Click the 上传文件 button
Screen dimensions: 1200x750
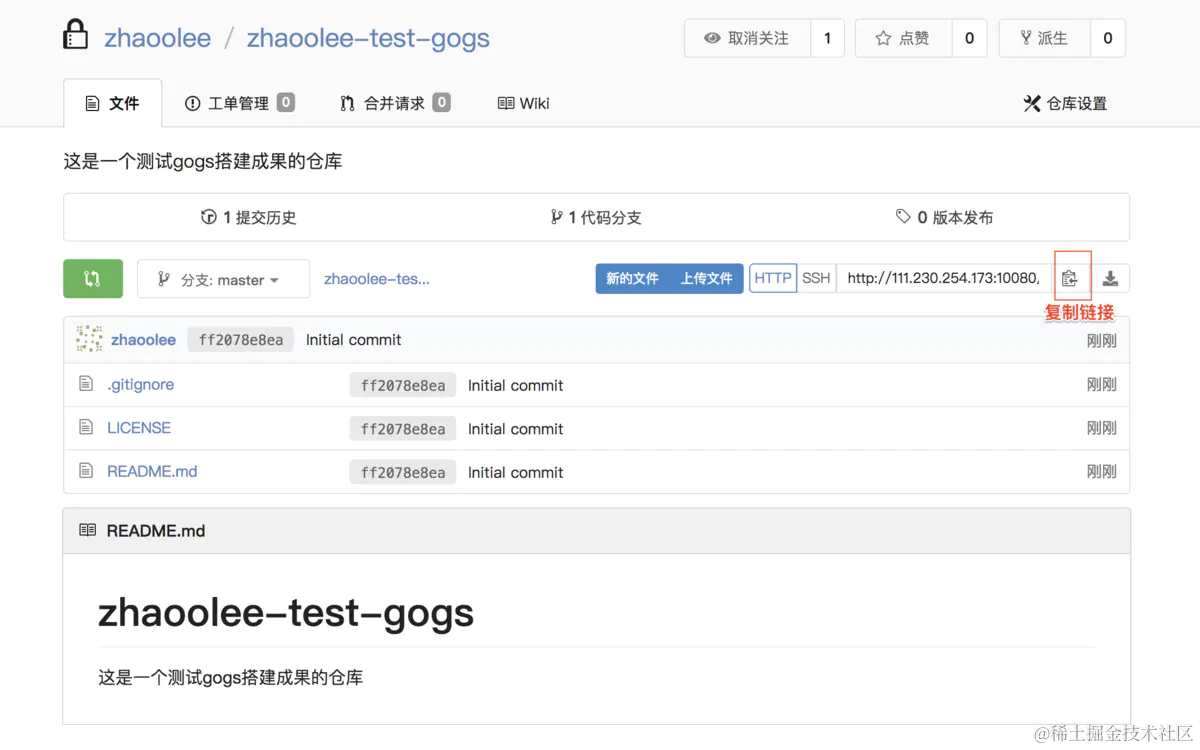coord(707,279)
